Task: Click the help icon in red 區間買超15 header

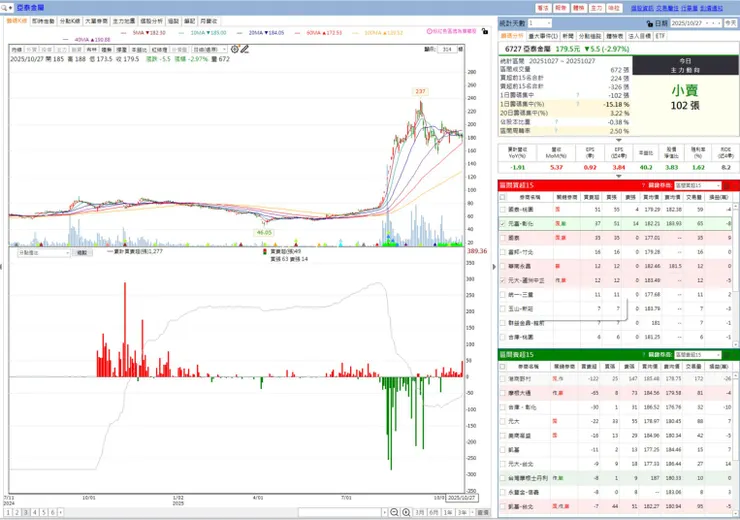Action: pos(643,185)
